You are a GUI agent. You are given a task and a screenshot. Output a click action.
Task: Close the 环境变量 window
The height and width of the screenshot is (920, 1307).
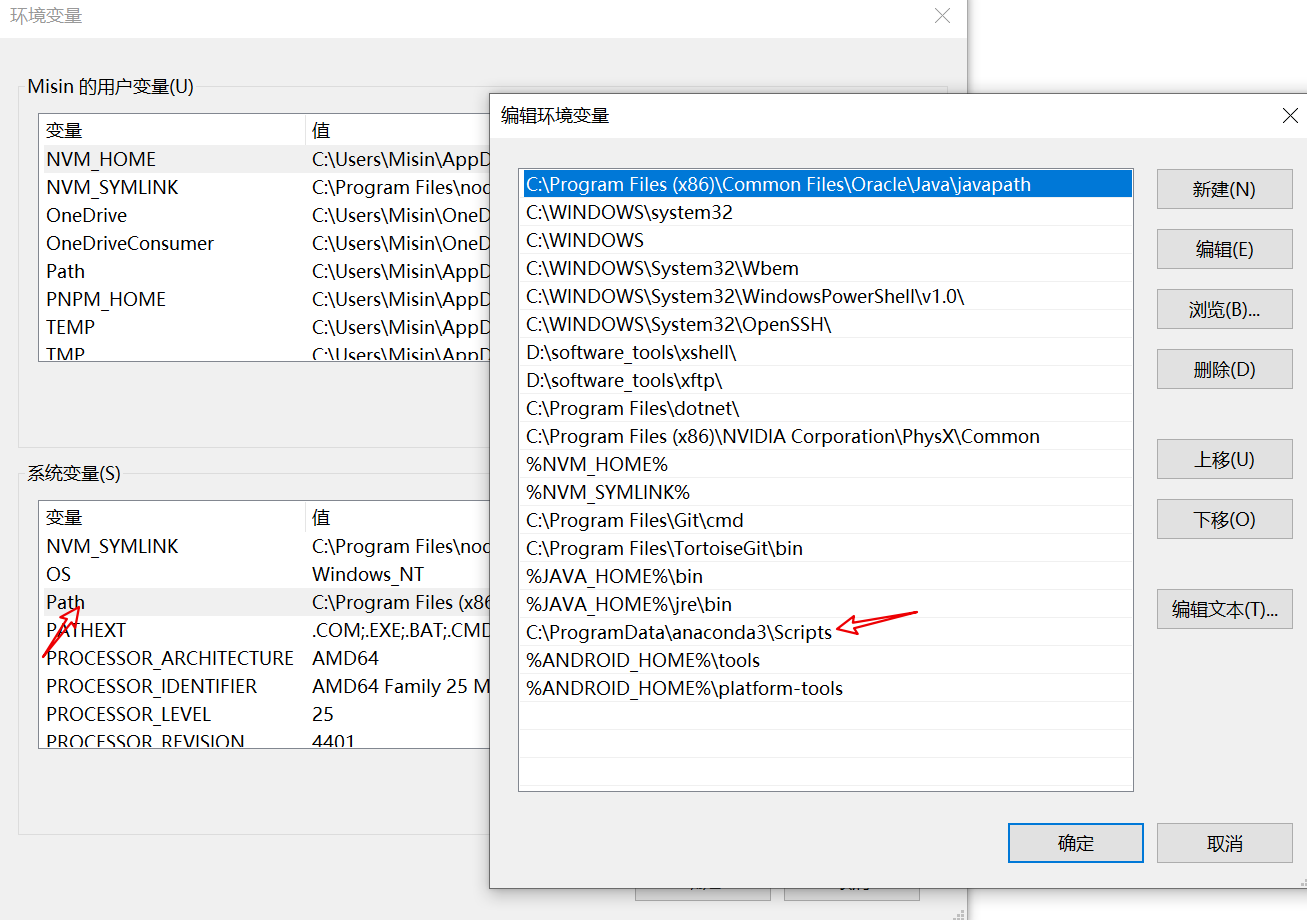tap(942, 16)
